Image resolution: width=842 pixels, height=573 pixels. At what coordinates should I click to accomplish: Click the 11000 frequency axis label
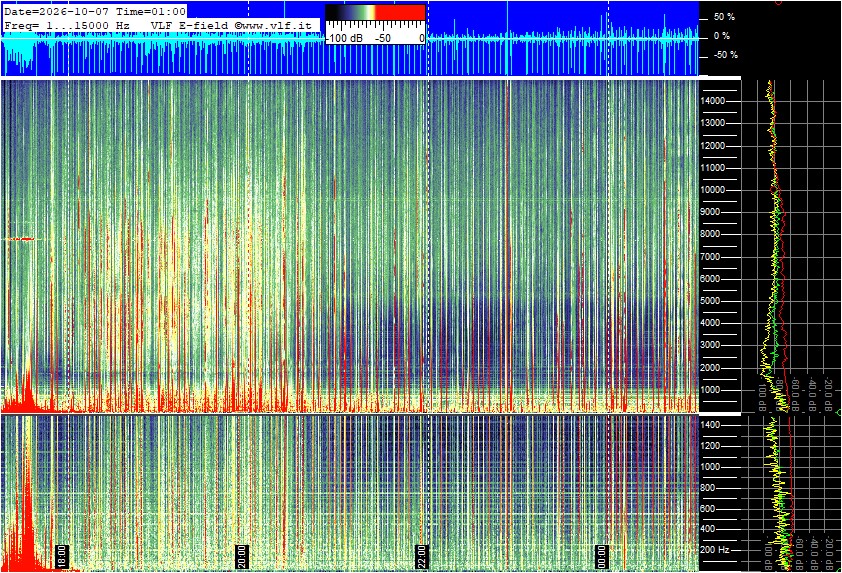(713, 168)
